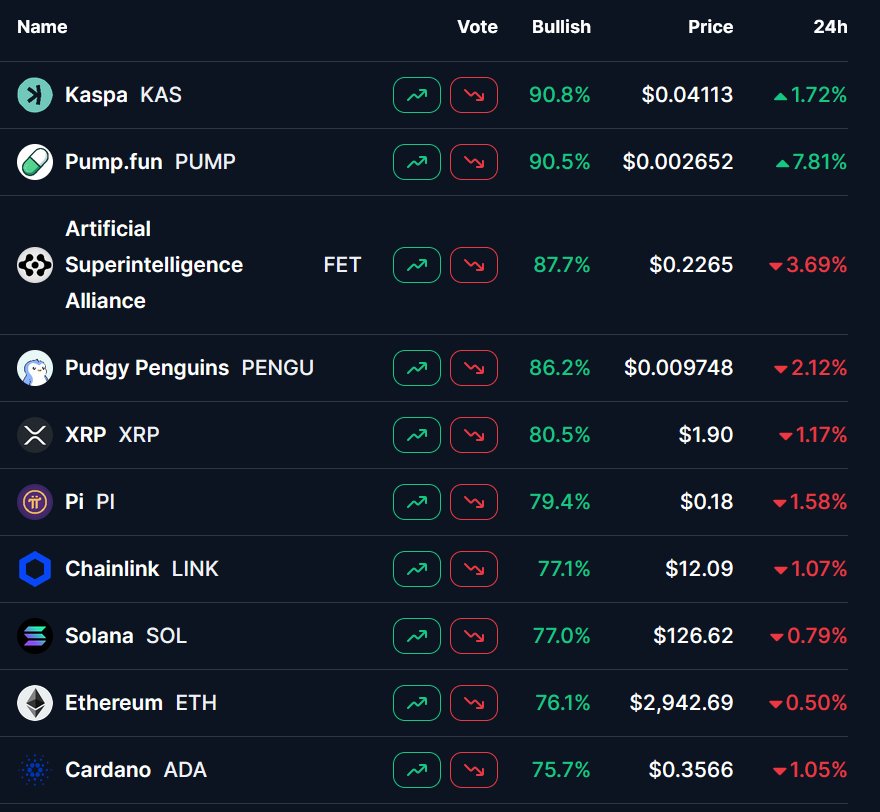Vote bullish on Kaspa
This screenshot has height=812, width=880.
[417, 95]
